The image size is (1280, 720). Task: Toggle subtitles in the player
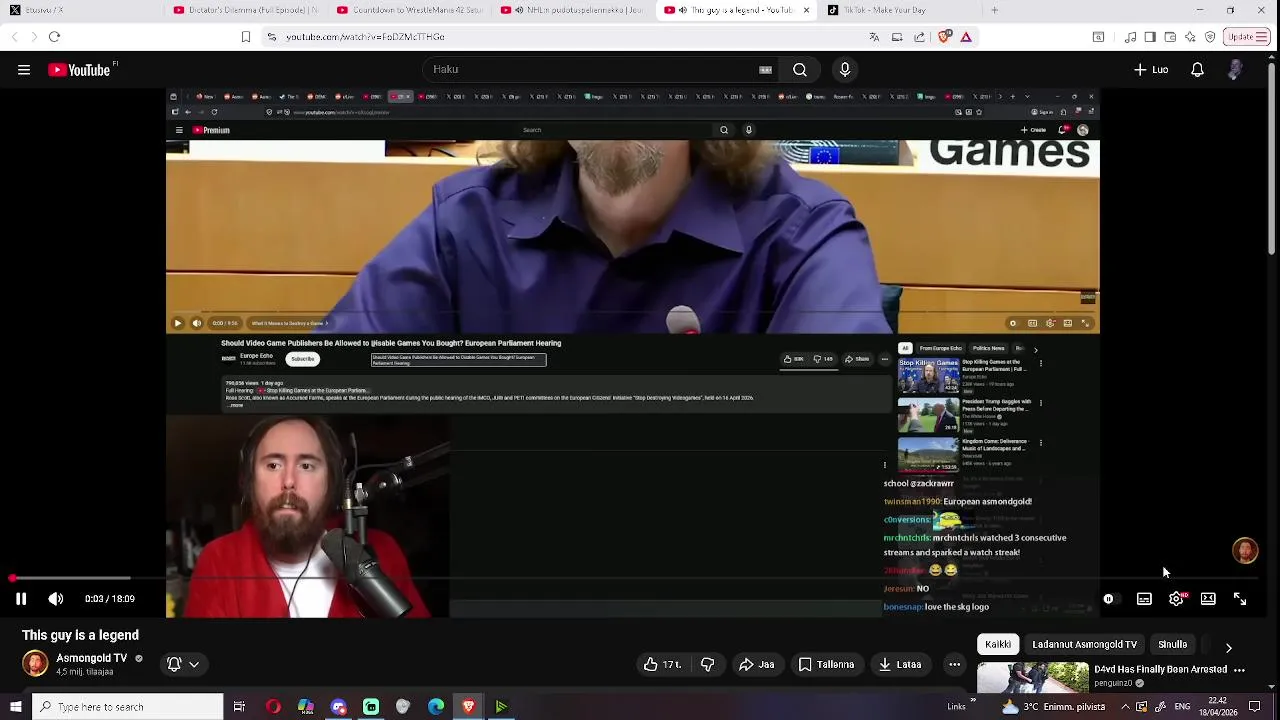(x=1144, y=599)
